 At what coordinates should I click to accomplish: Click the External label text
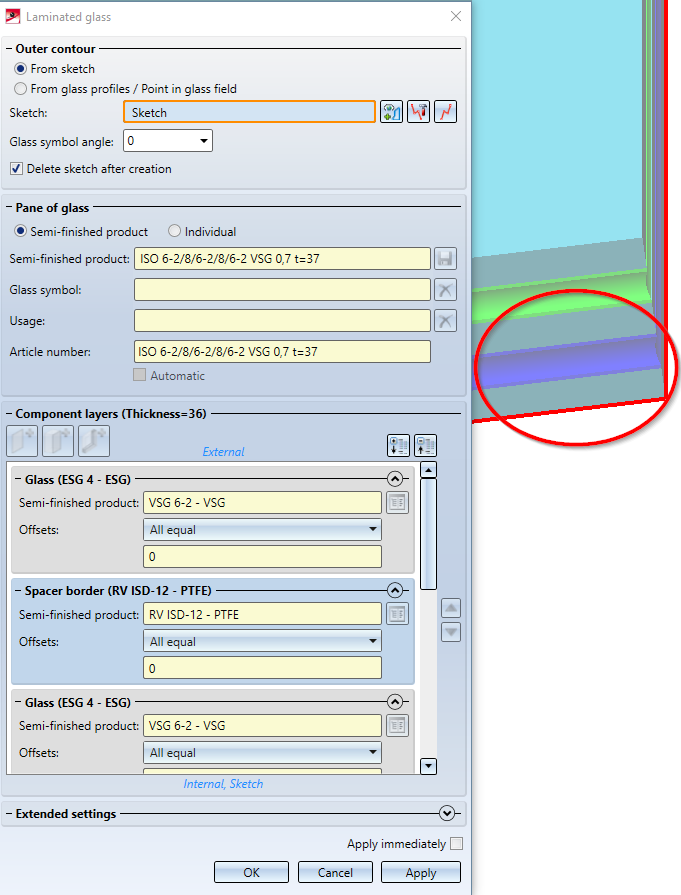[x=223, y=451]
